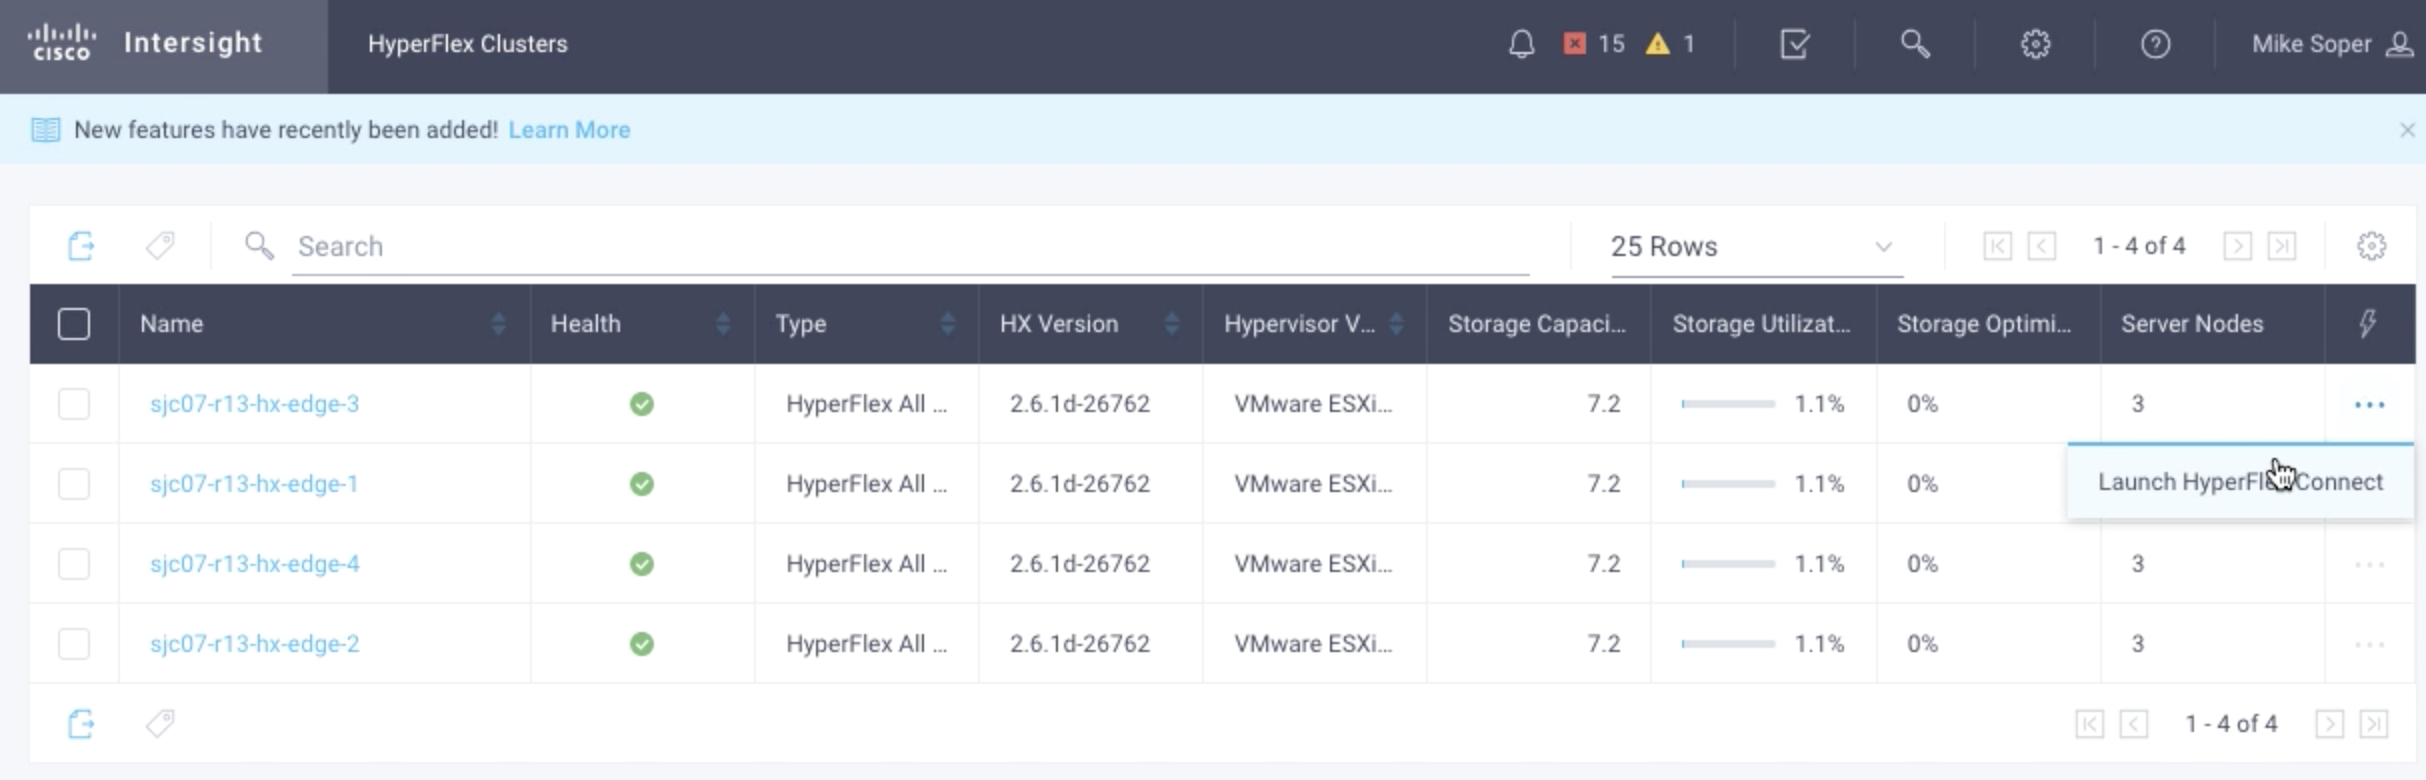Open the 25 Rows dropdown
2426x780 pixels.
tap(1756, 247)
